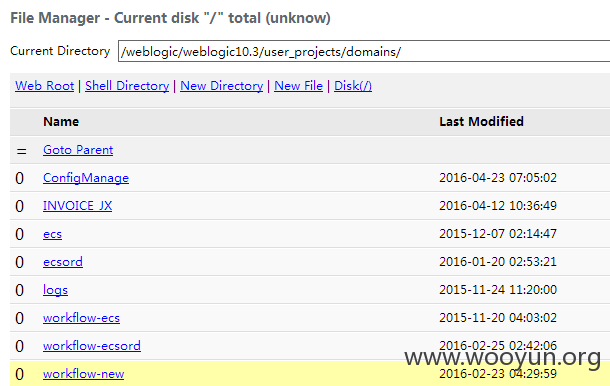Viewport: 610px width, 386px height.
Task: Open the INVOICE_JX folder
Action: (x=77, y=206)
